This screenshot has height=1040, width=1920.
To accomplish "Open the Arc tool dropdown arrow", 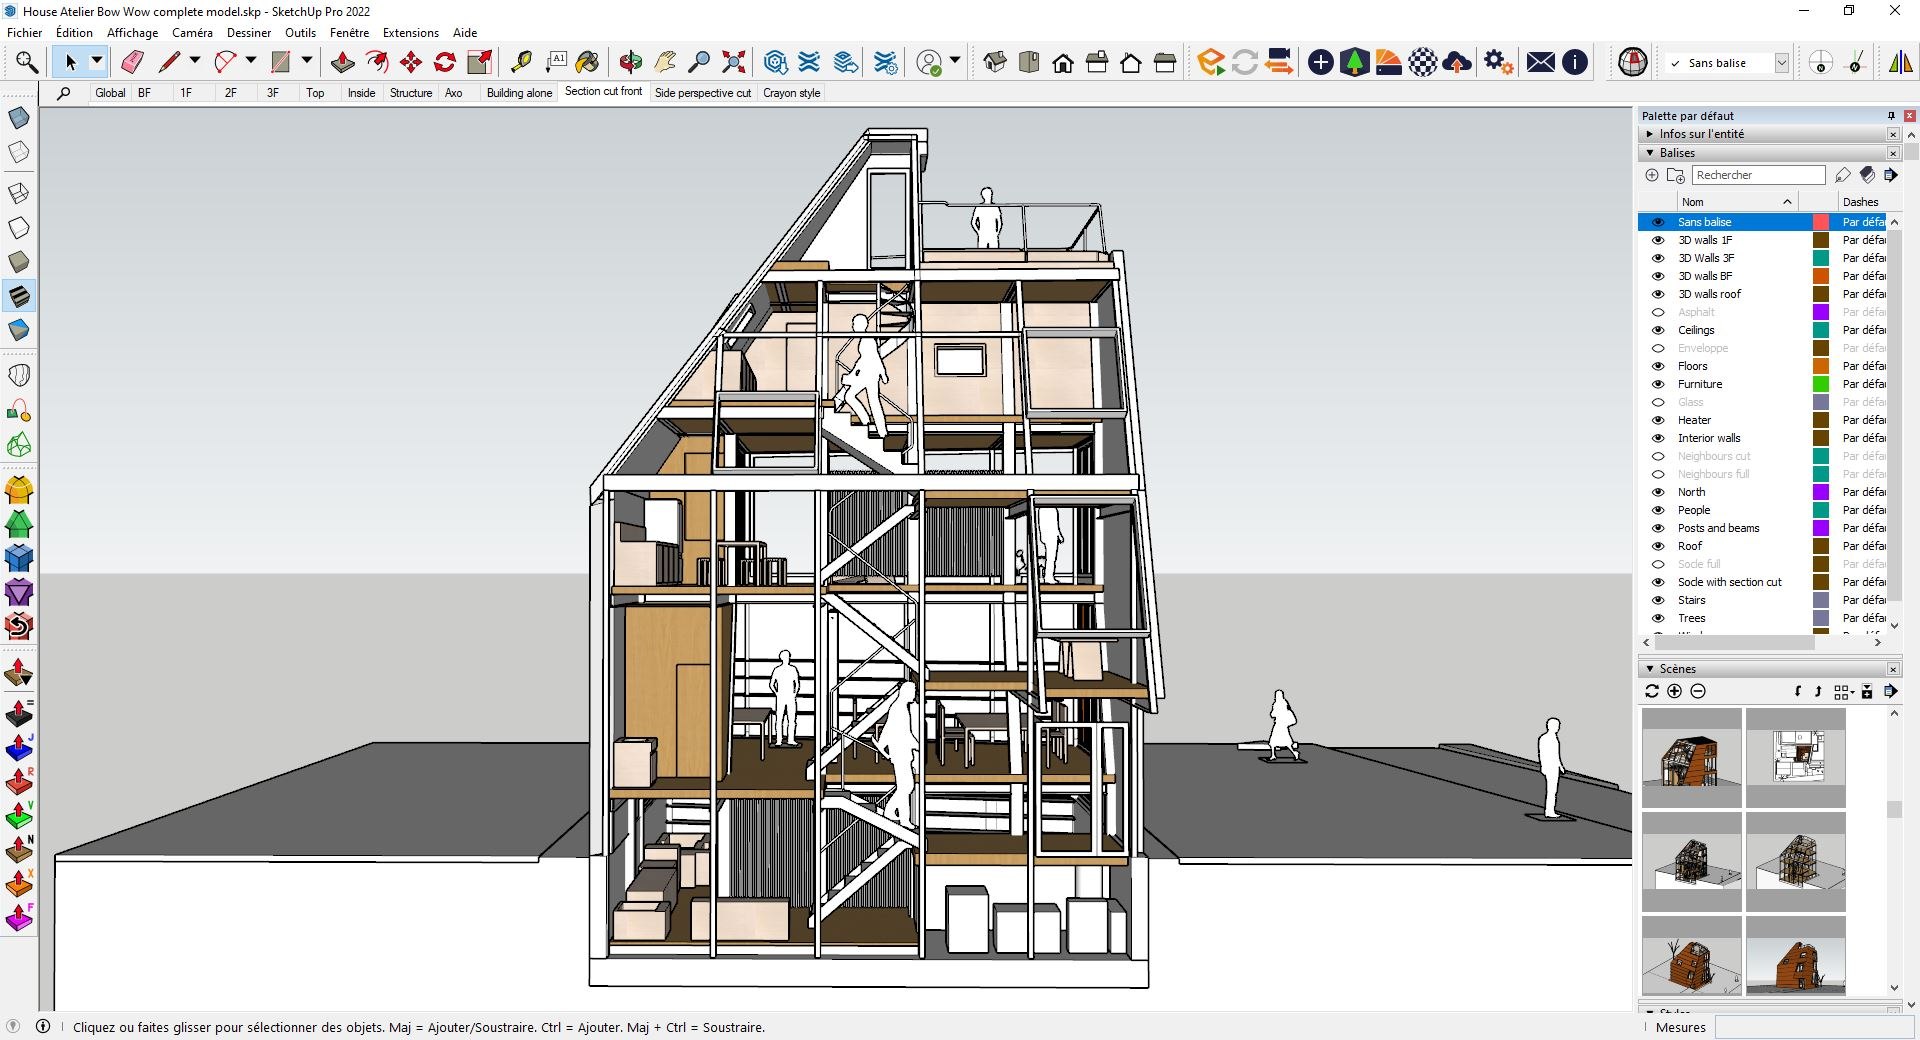I will [251, 62].
